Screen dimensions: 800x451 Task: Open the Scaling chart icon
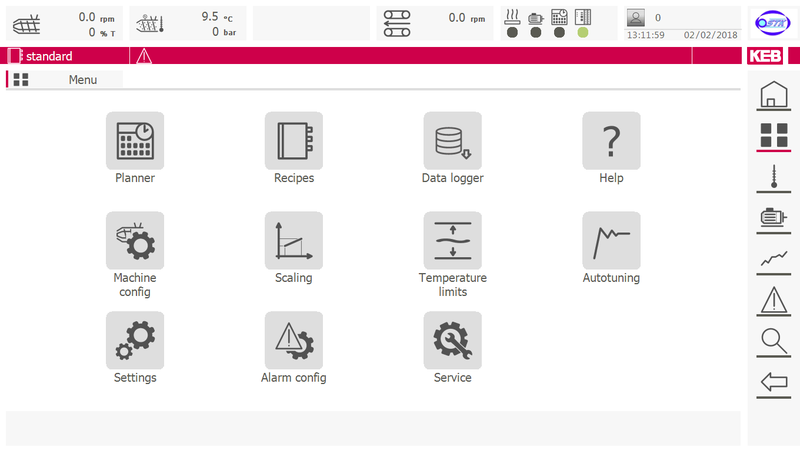tap(294, 241)
